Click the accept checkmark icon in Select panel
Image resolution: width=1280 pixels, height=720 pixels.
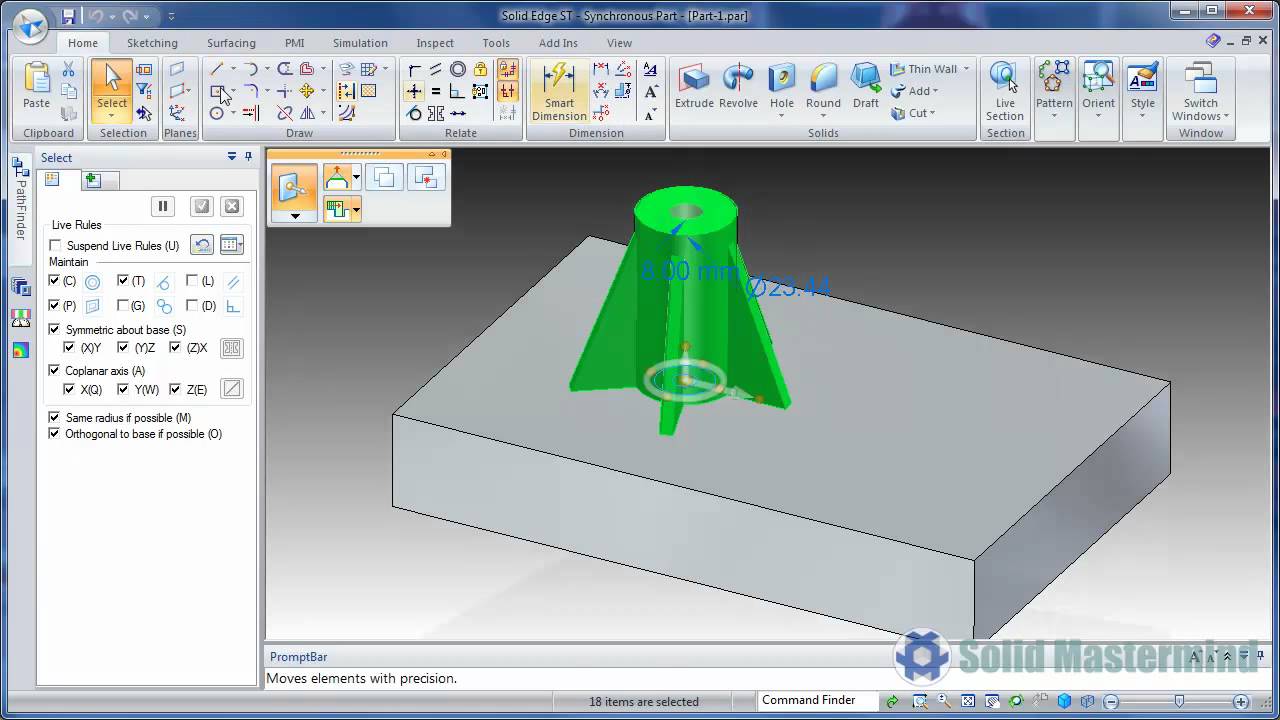click(x=202, y=206)
